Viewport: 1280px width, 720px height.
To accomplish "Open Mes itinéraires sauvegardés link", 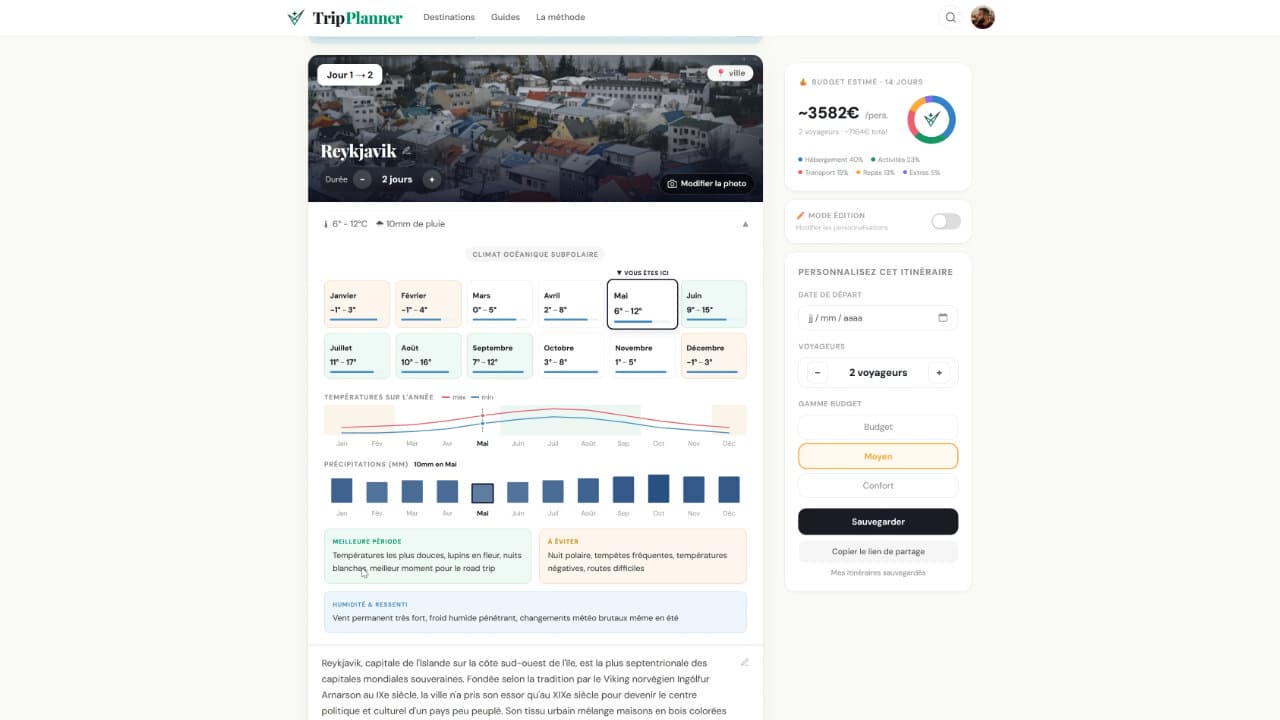I will 878,573.
